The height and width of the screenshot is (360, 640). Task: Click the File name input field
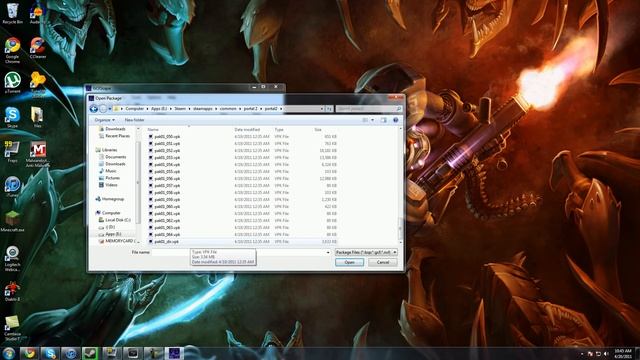click(241, 252)
